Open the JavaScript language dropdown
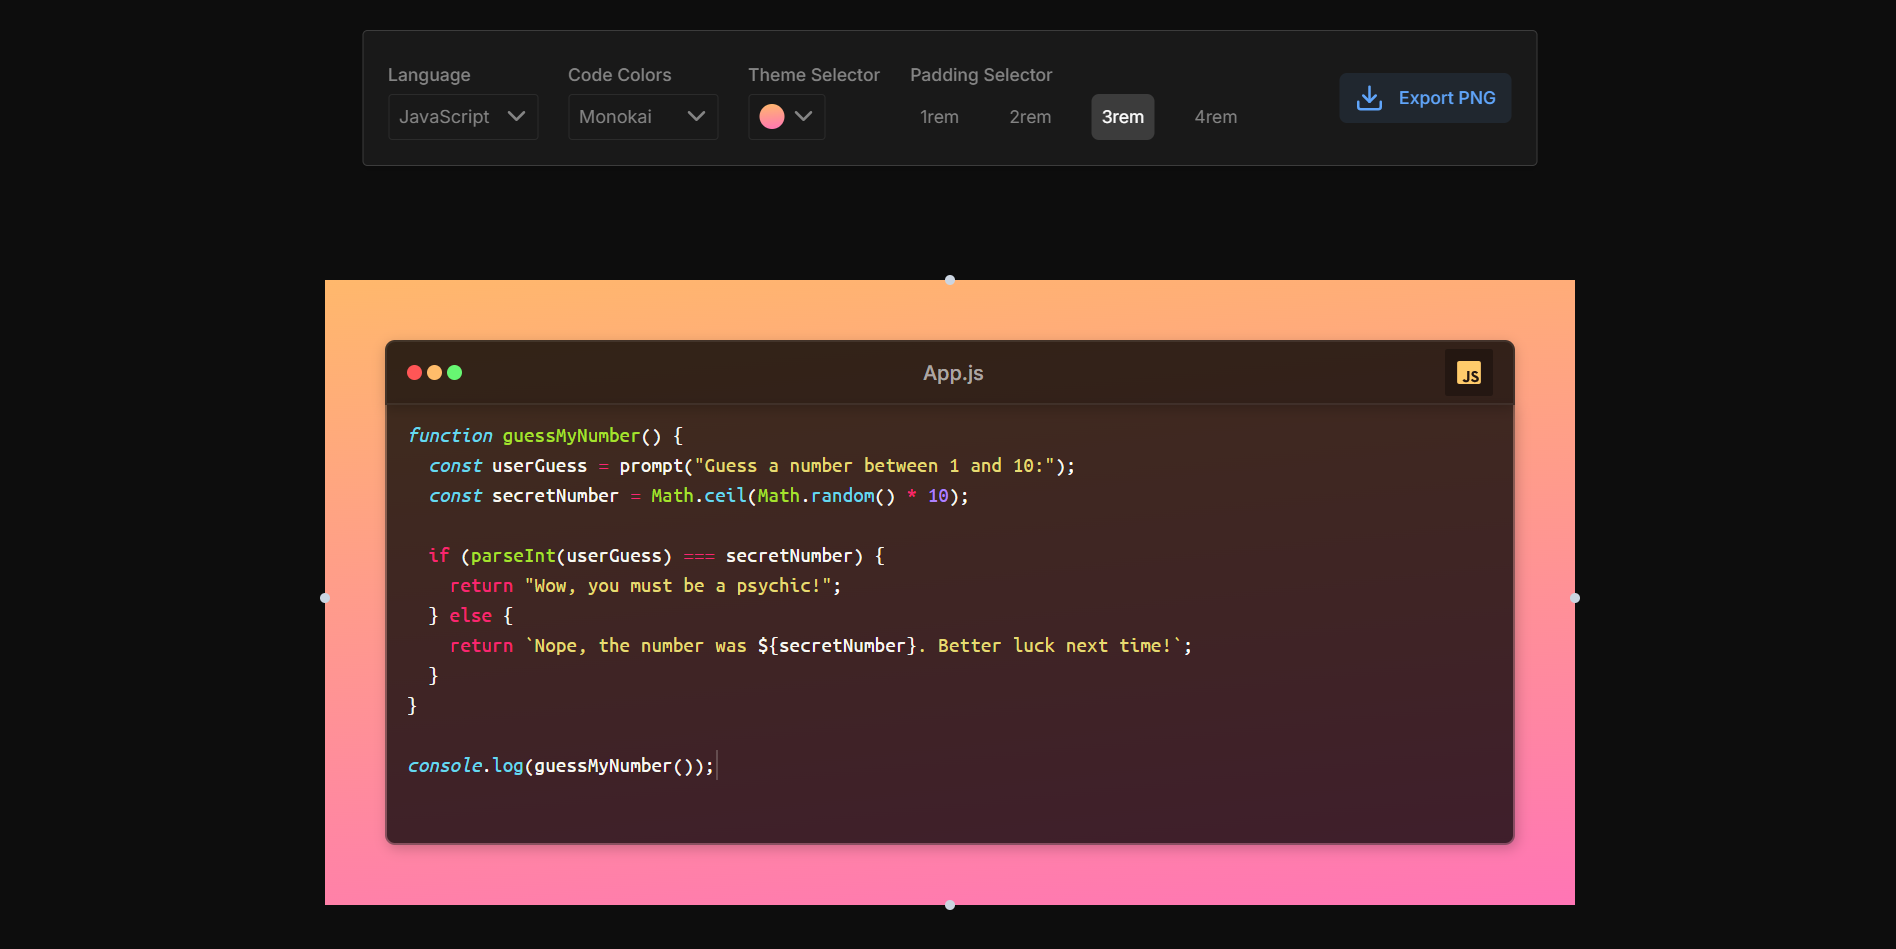The image size is (1896, 949). tap(462, 116)
